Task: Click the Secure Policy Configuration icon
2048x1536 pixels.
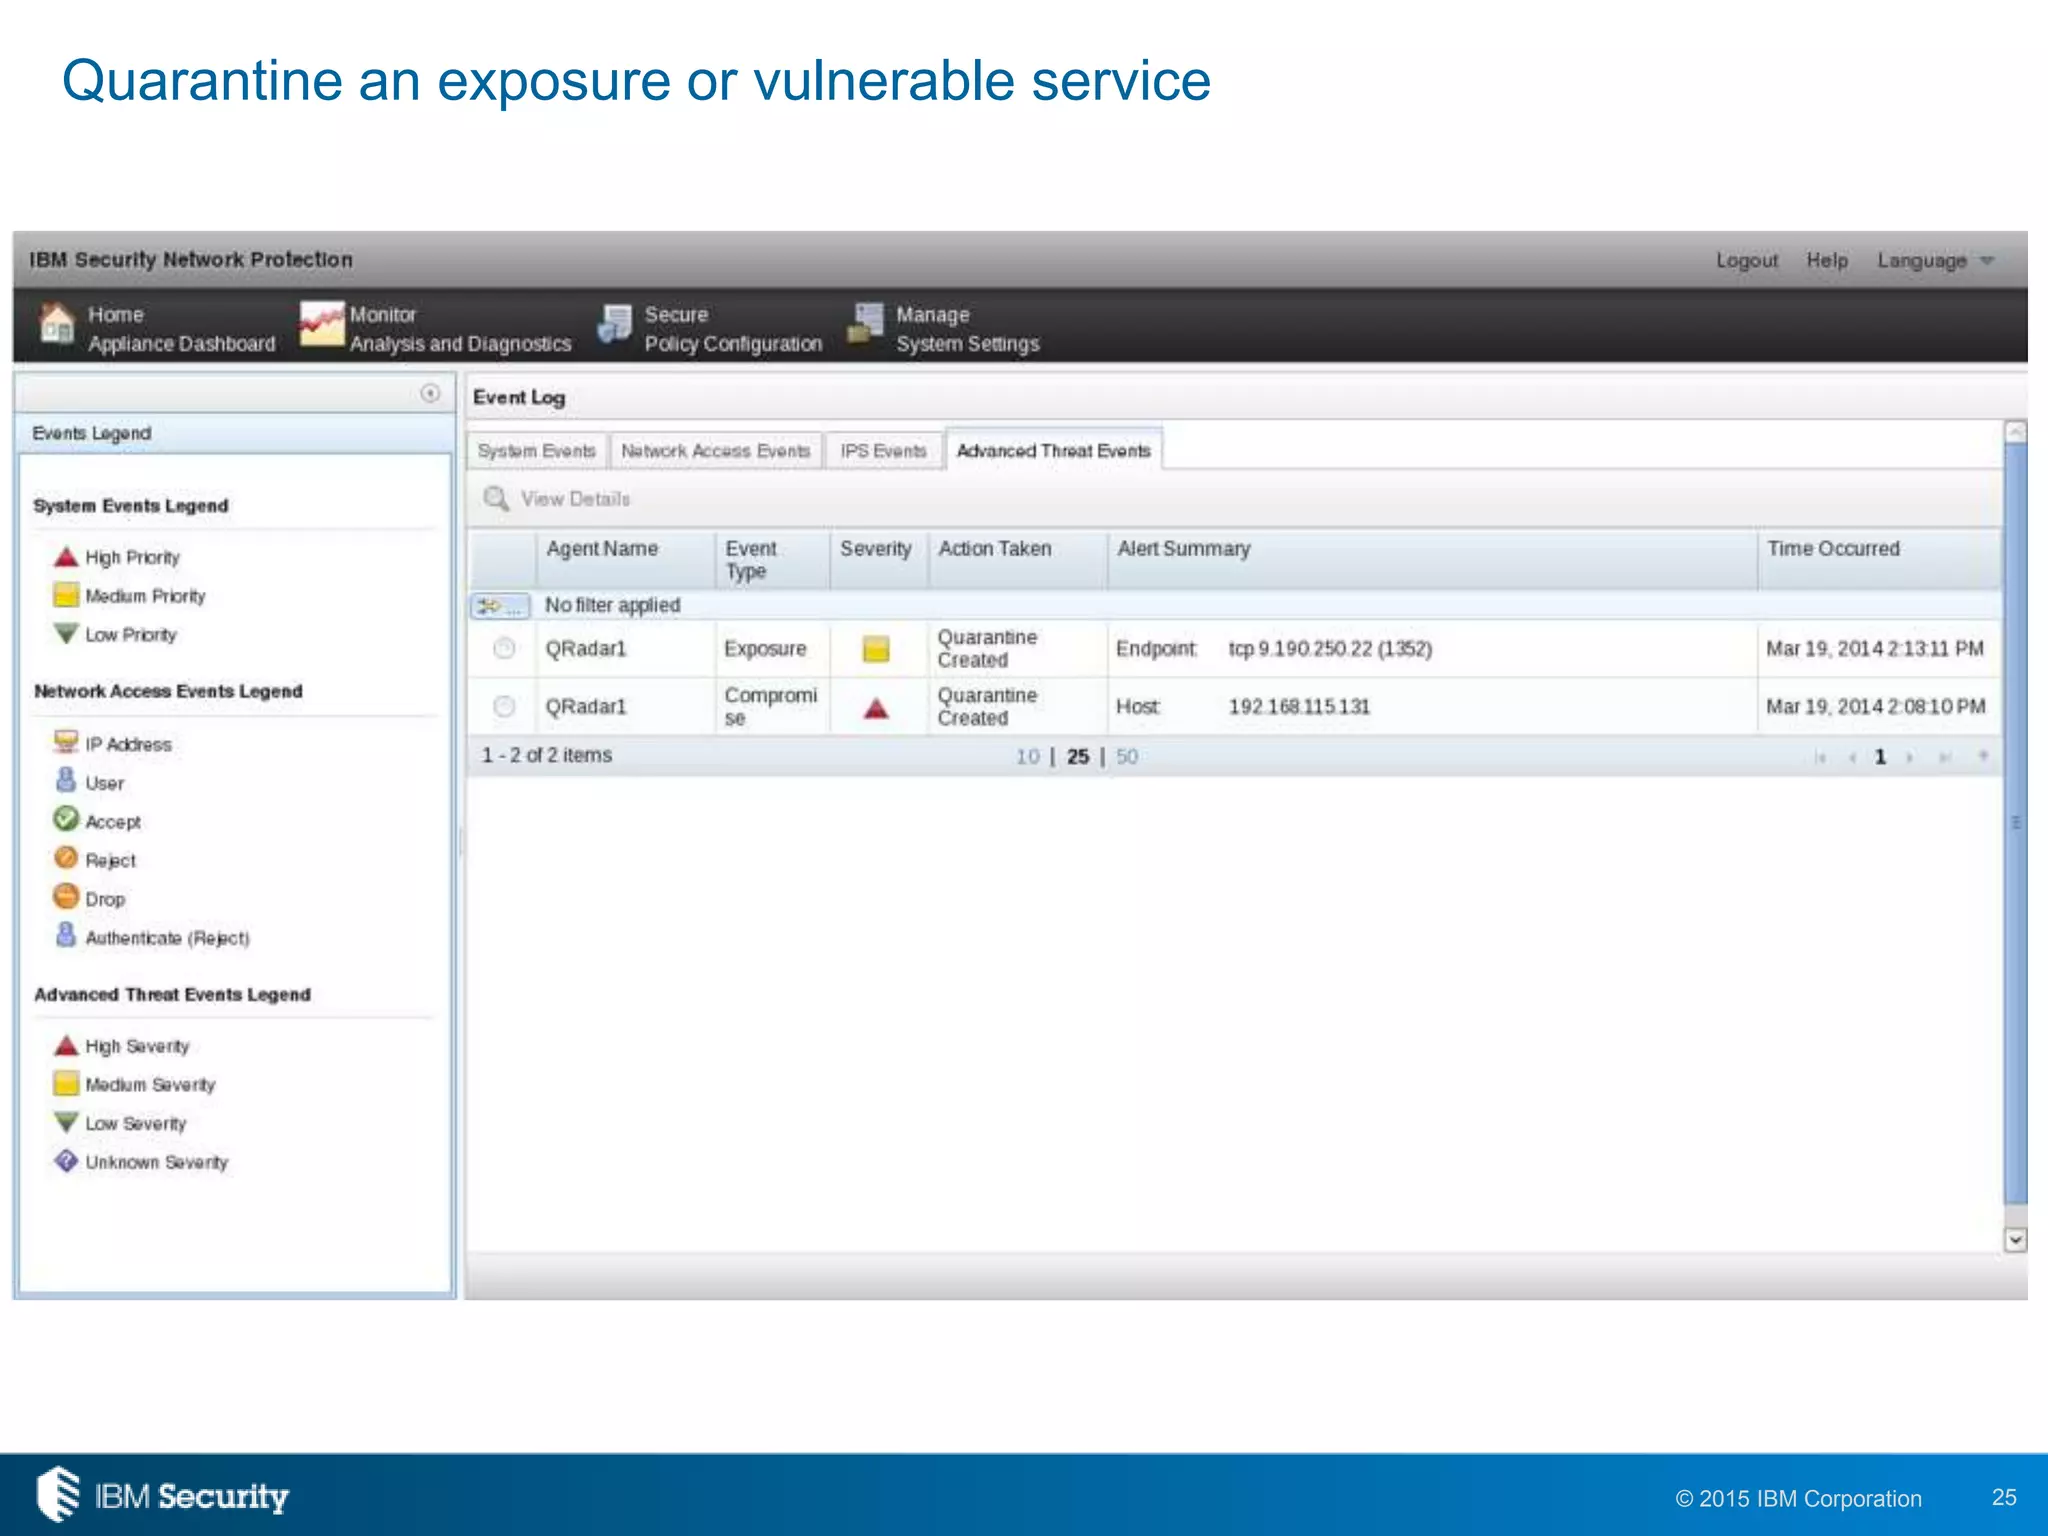Action: point(615,324)
